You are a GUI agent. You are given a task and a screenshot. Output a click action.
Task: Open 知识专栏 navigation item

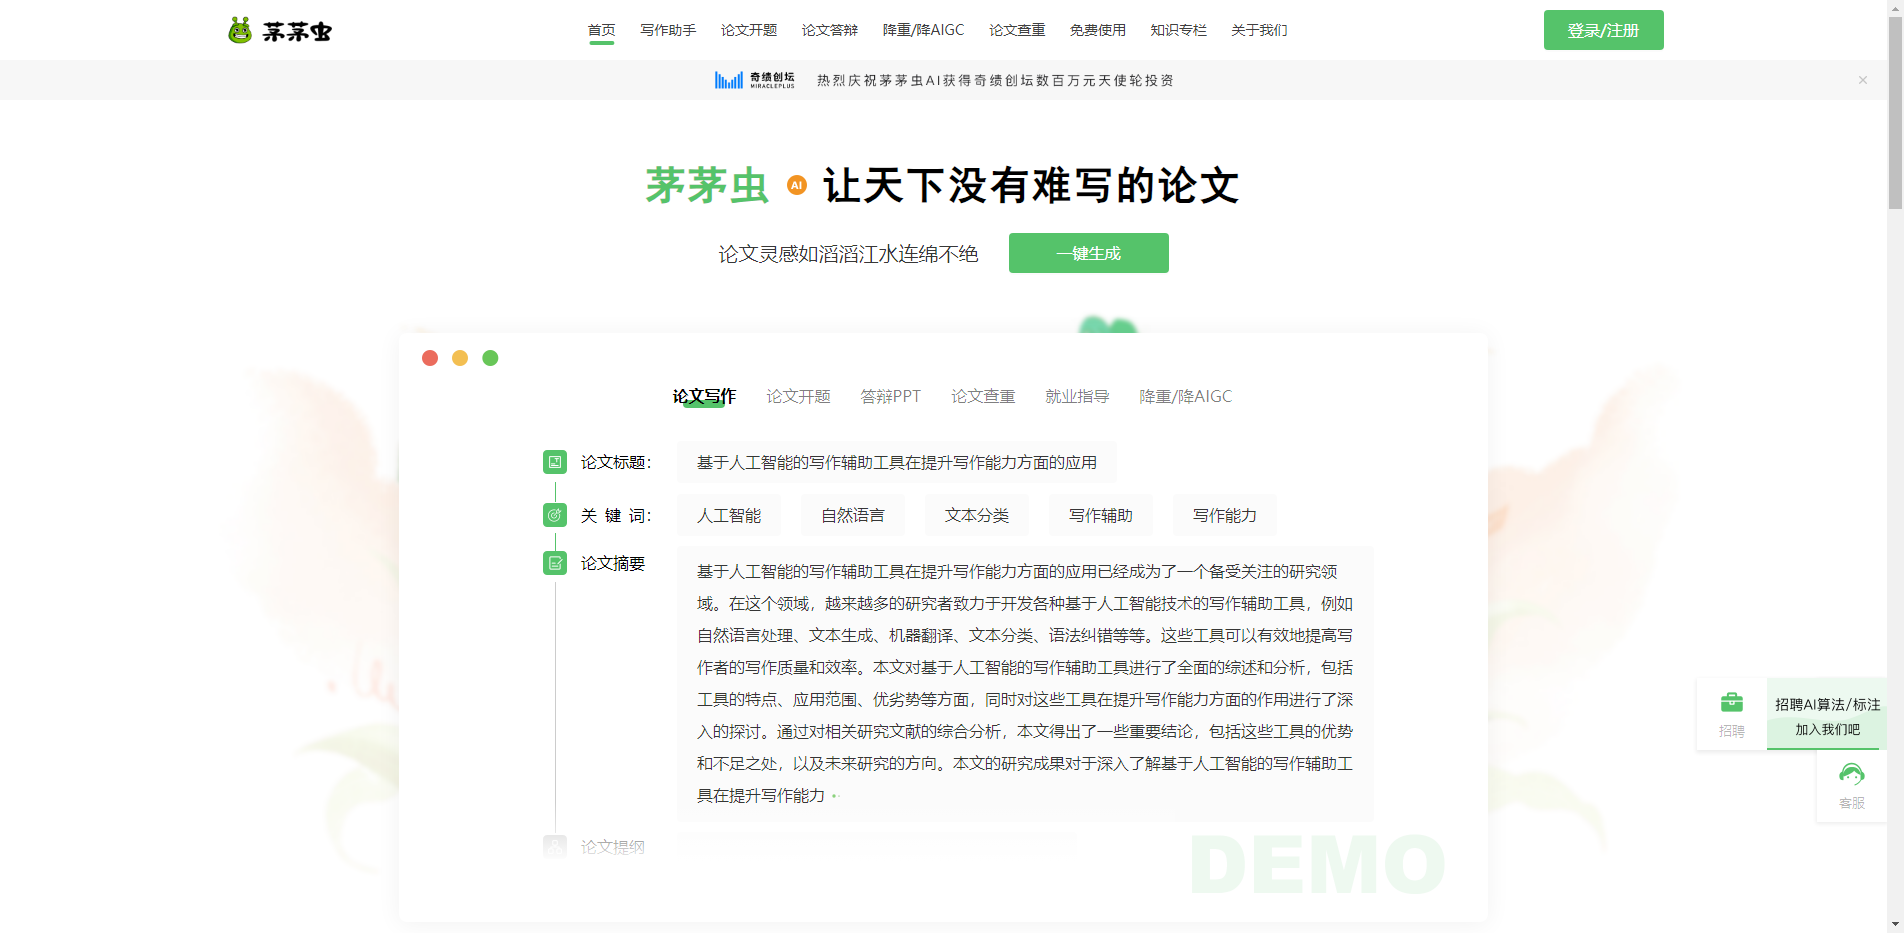pos(1179,30)
